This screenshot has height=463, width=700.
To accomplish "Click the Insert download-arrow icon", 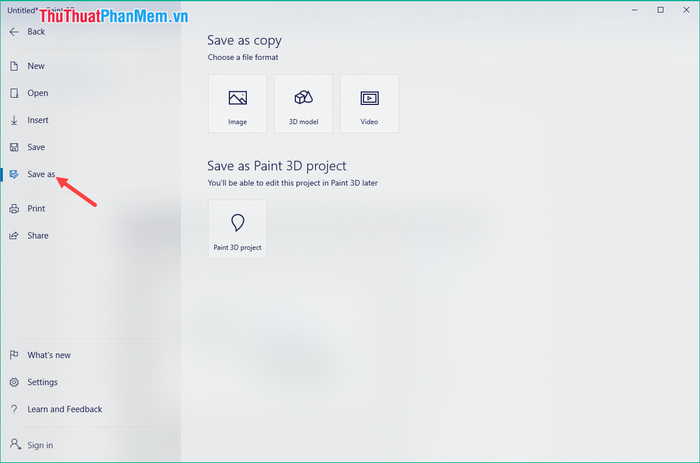I will [14, 120].
